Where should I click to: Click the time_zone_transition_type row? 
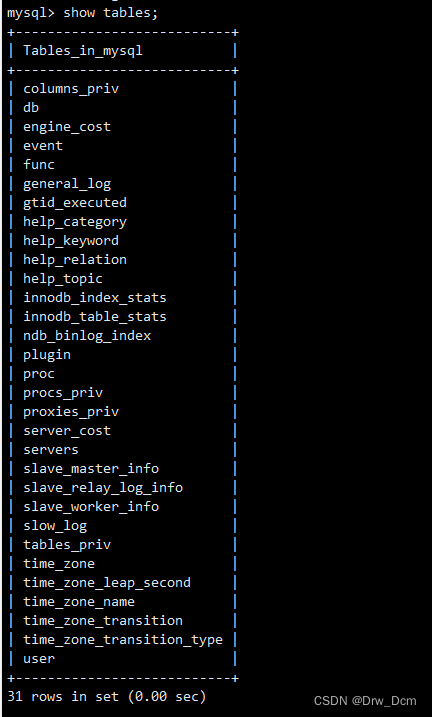pyautogui.click(x=123, y=640)
